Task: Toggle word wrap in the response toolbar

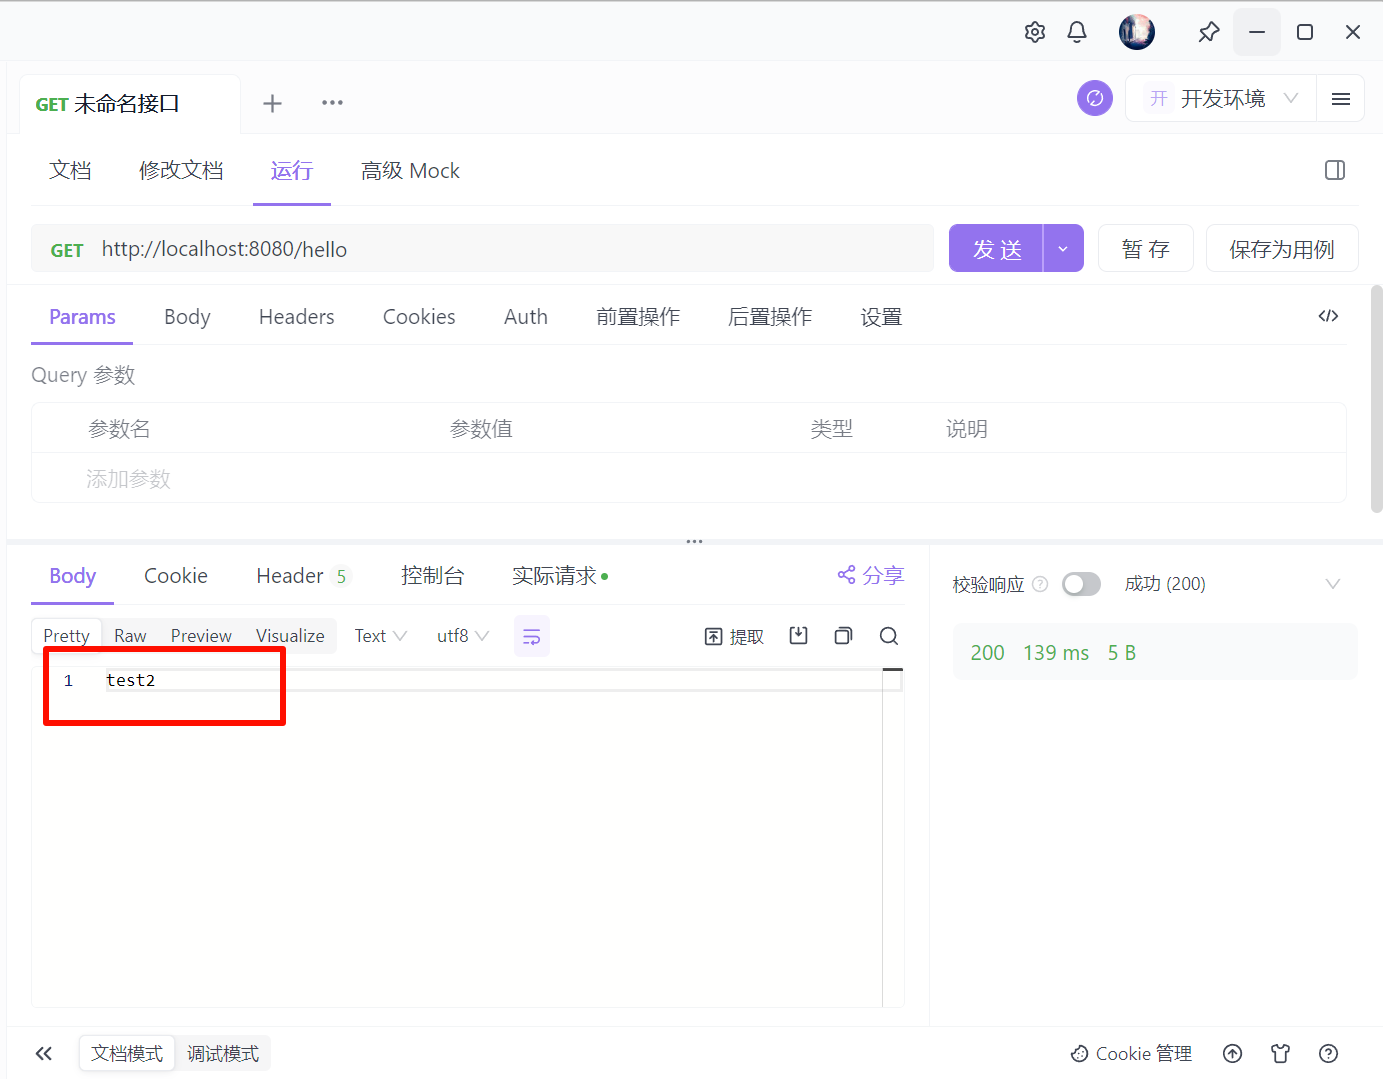Action: pos(532,636)
